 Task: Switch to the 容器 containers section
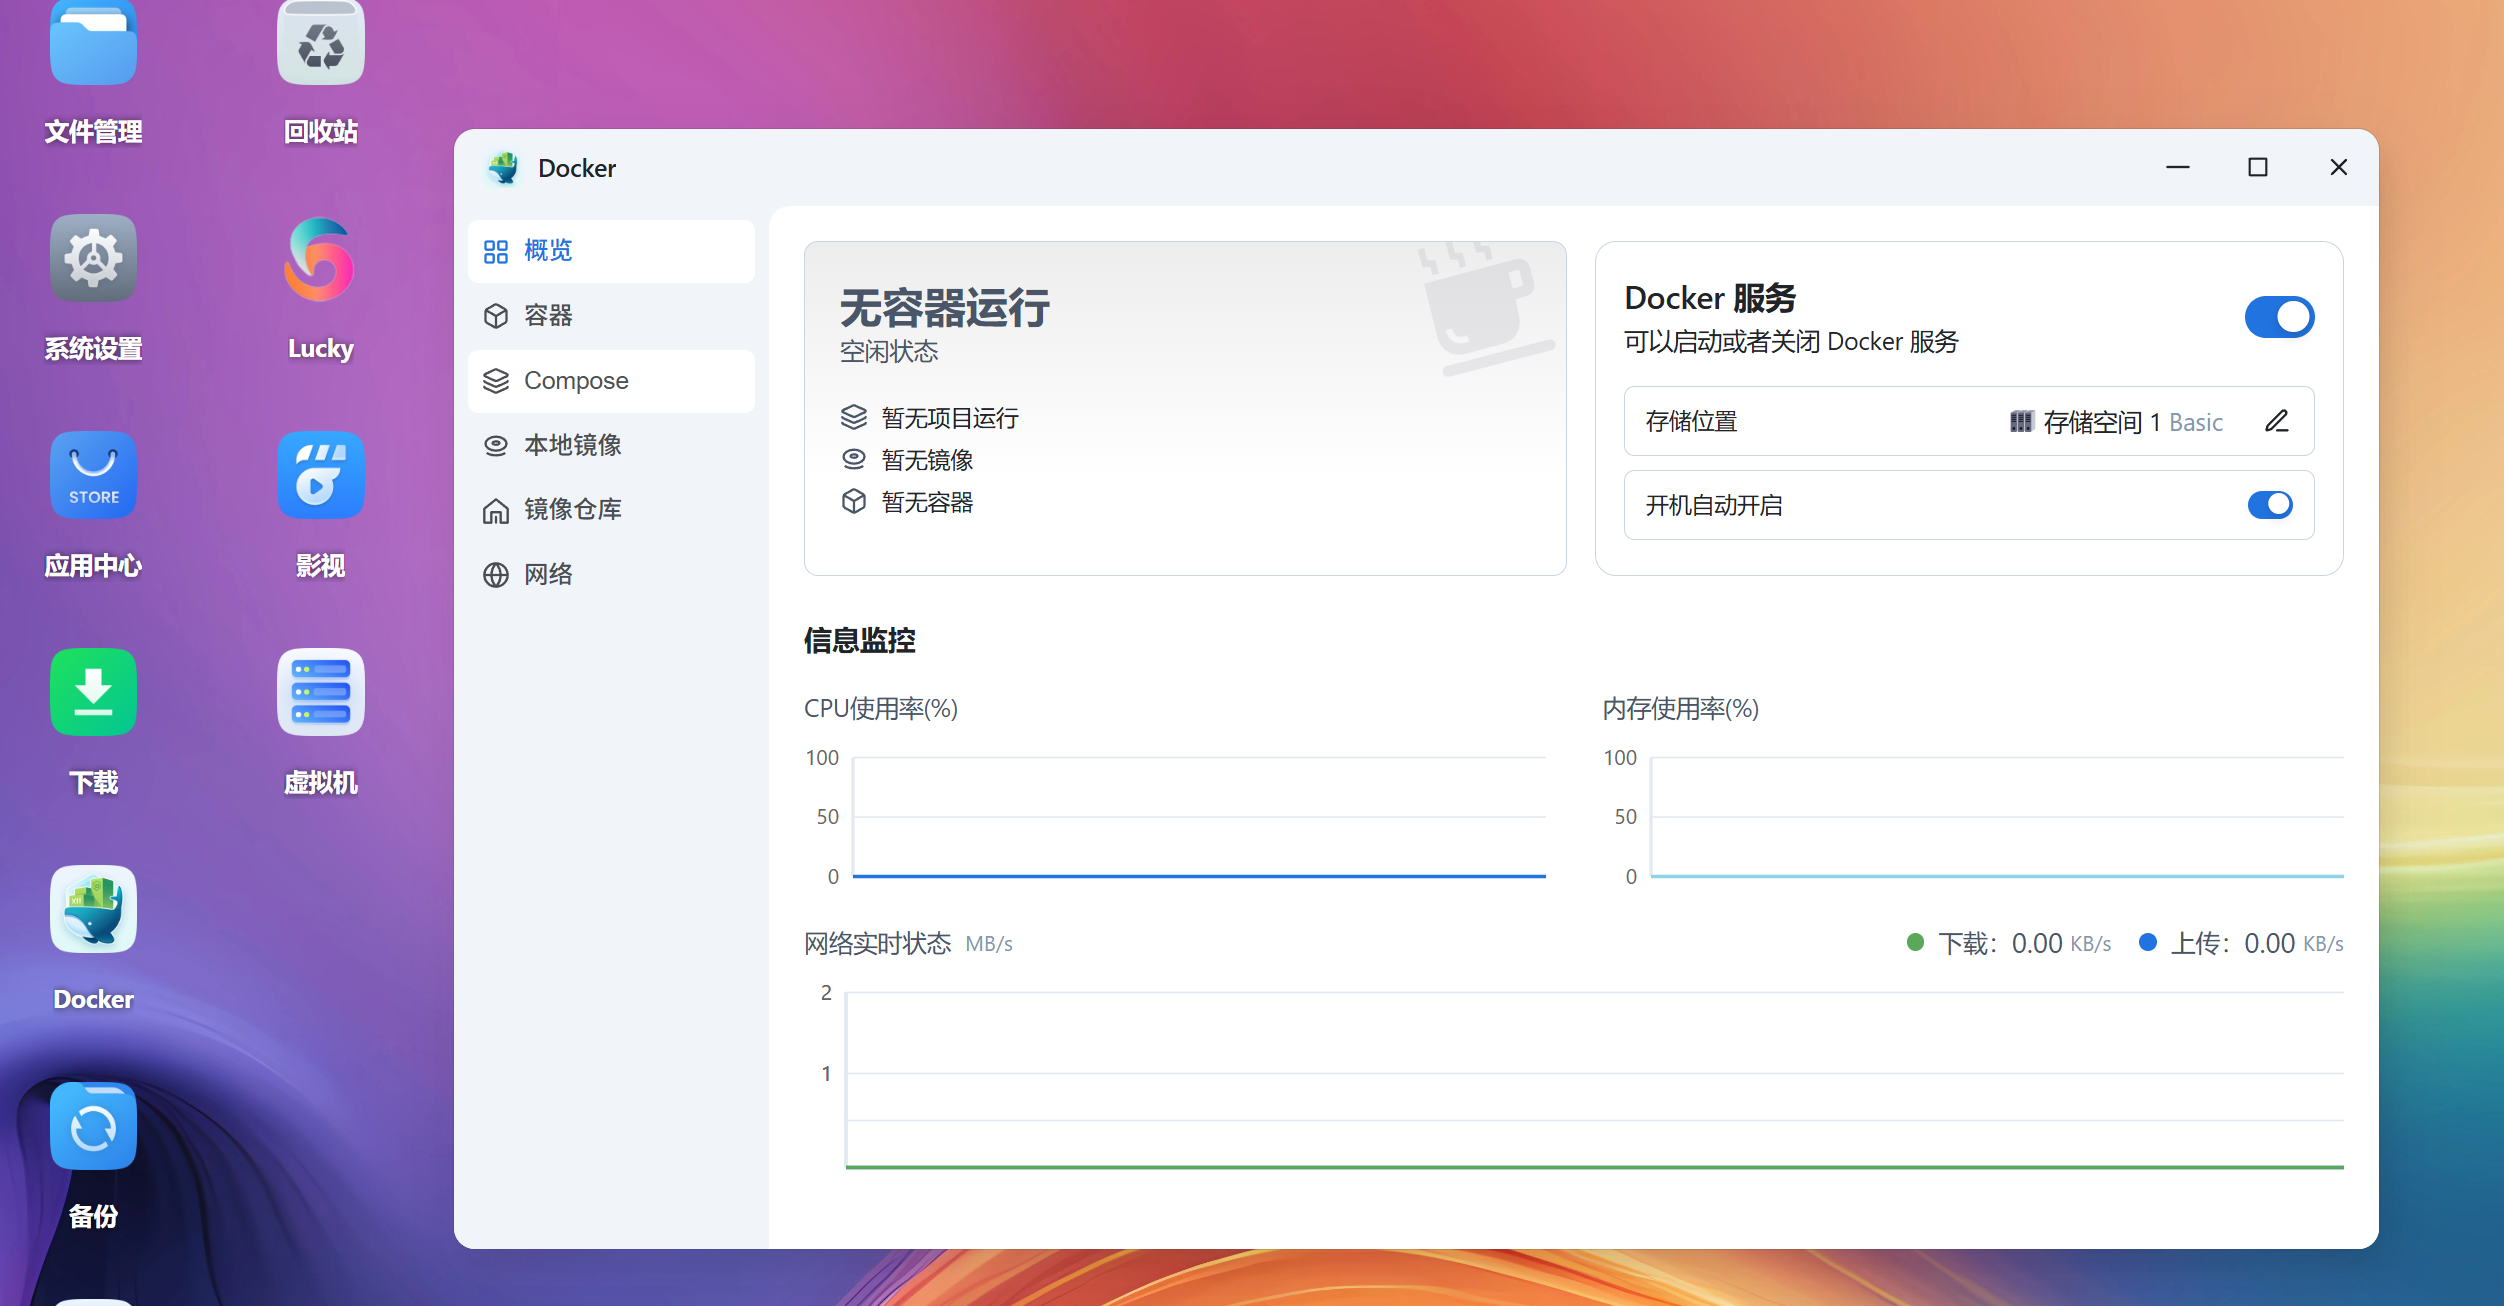coord(548,316)
